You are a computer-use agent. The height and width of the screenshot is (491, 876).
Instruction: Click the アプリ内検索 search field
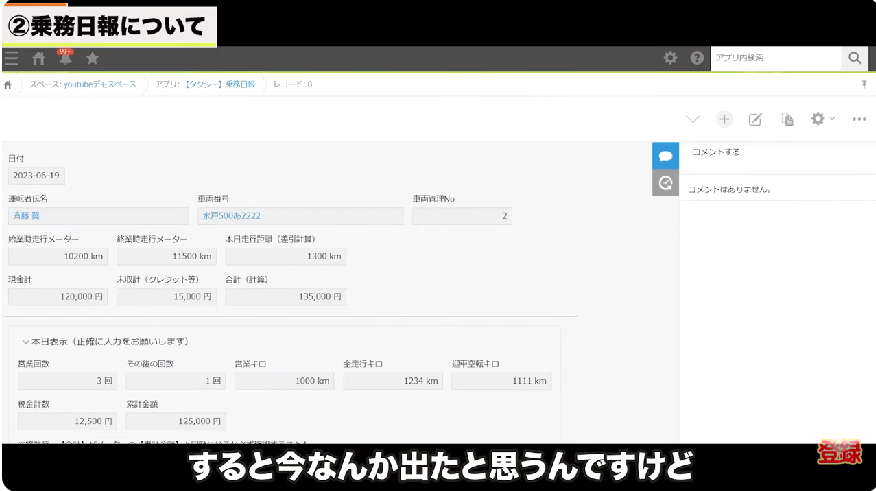pyautogui.click(x=775, y=59)
